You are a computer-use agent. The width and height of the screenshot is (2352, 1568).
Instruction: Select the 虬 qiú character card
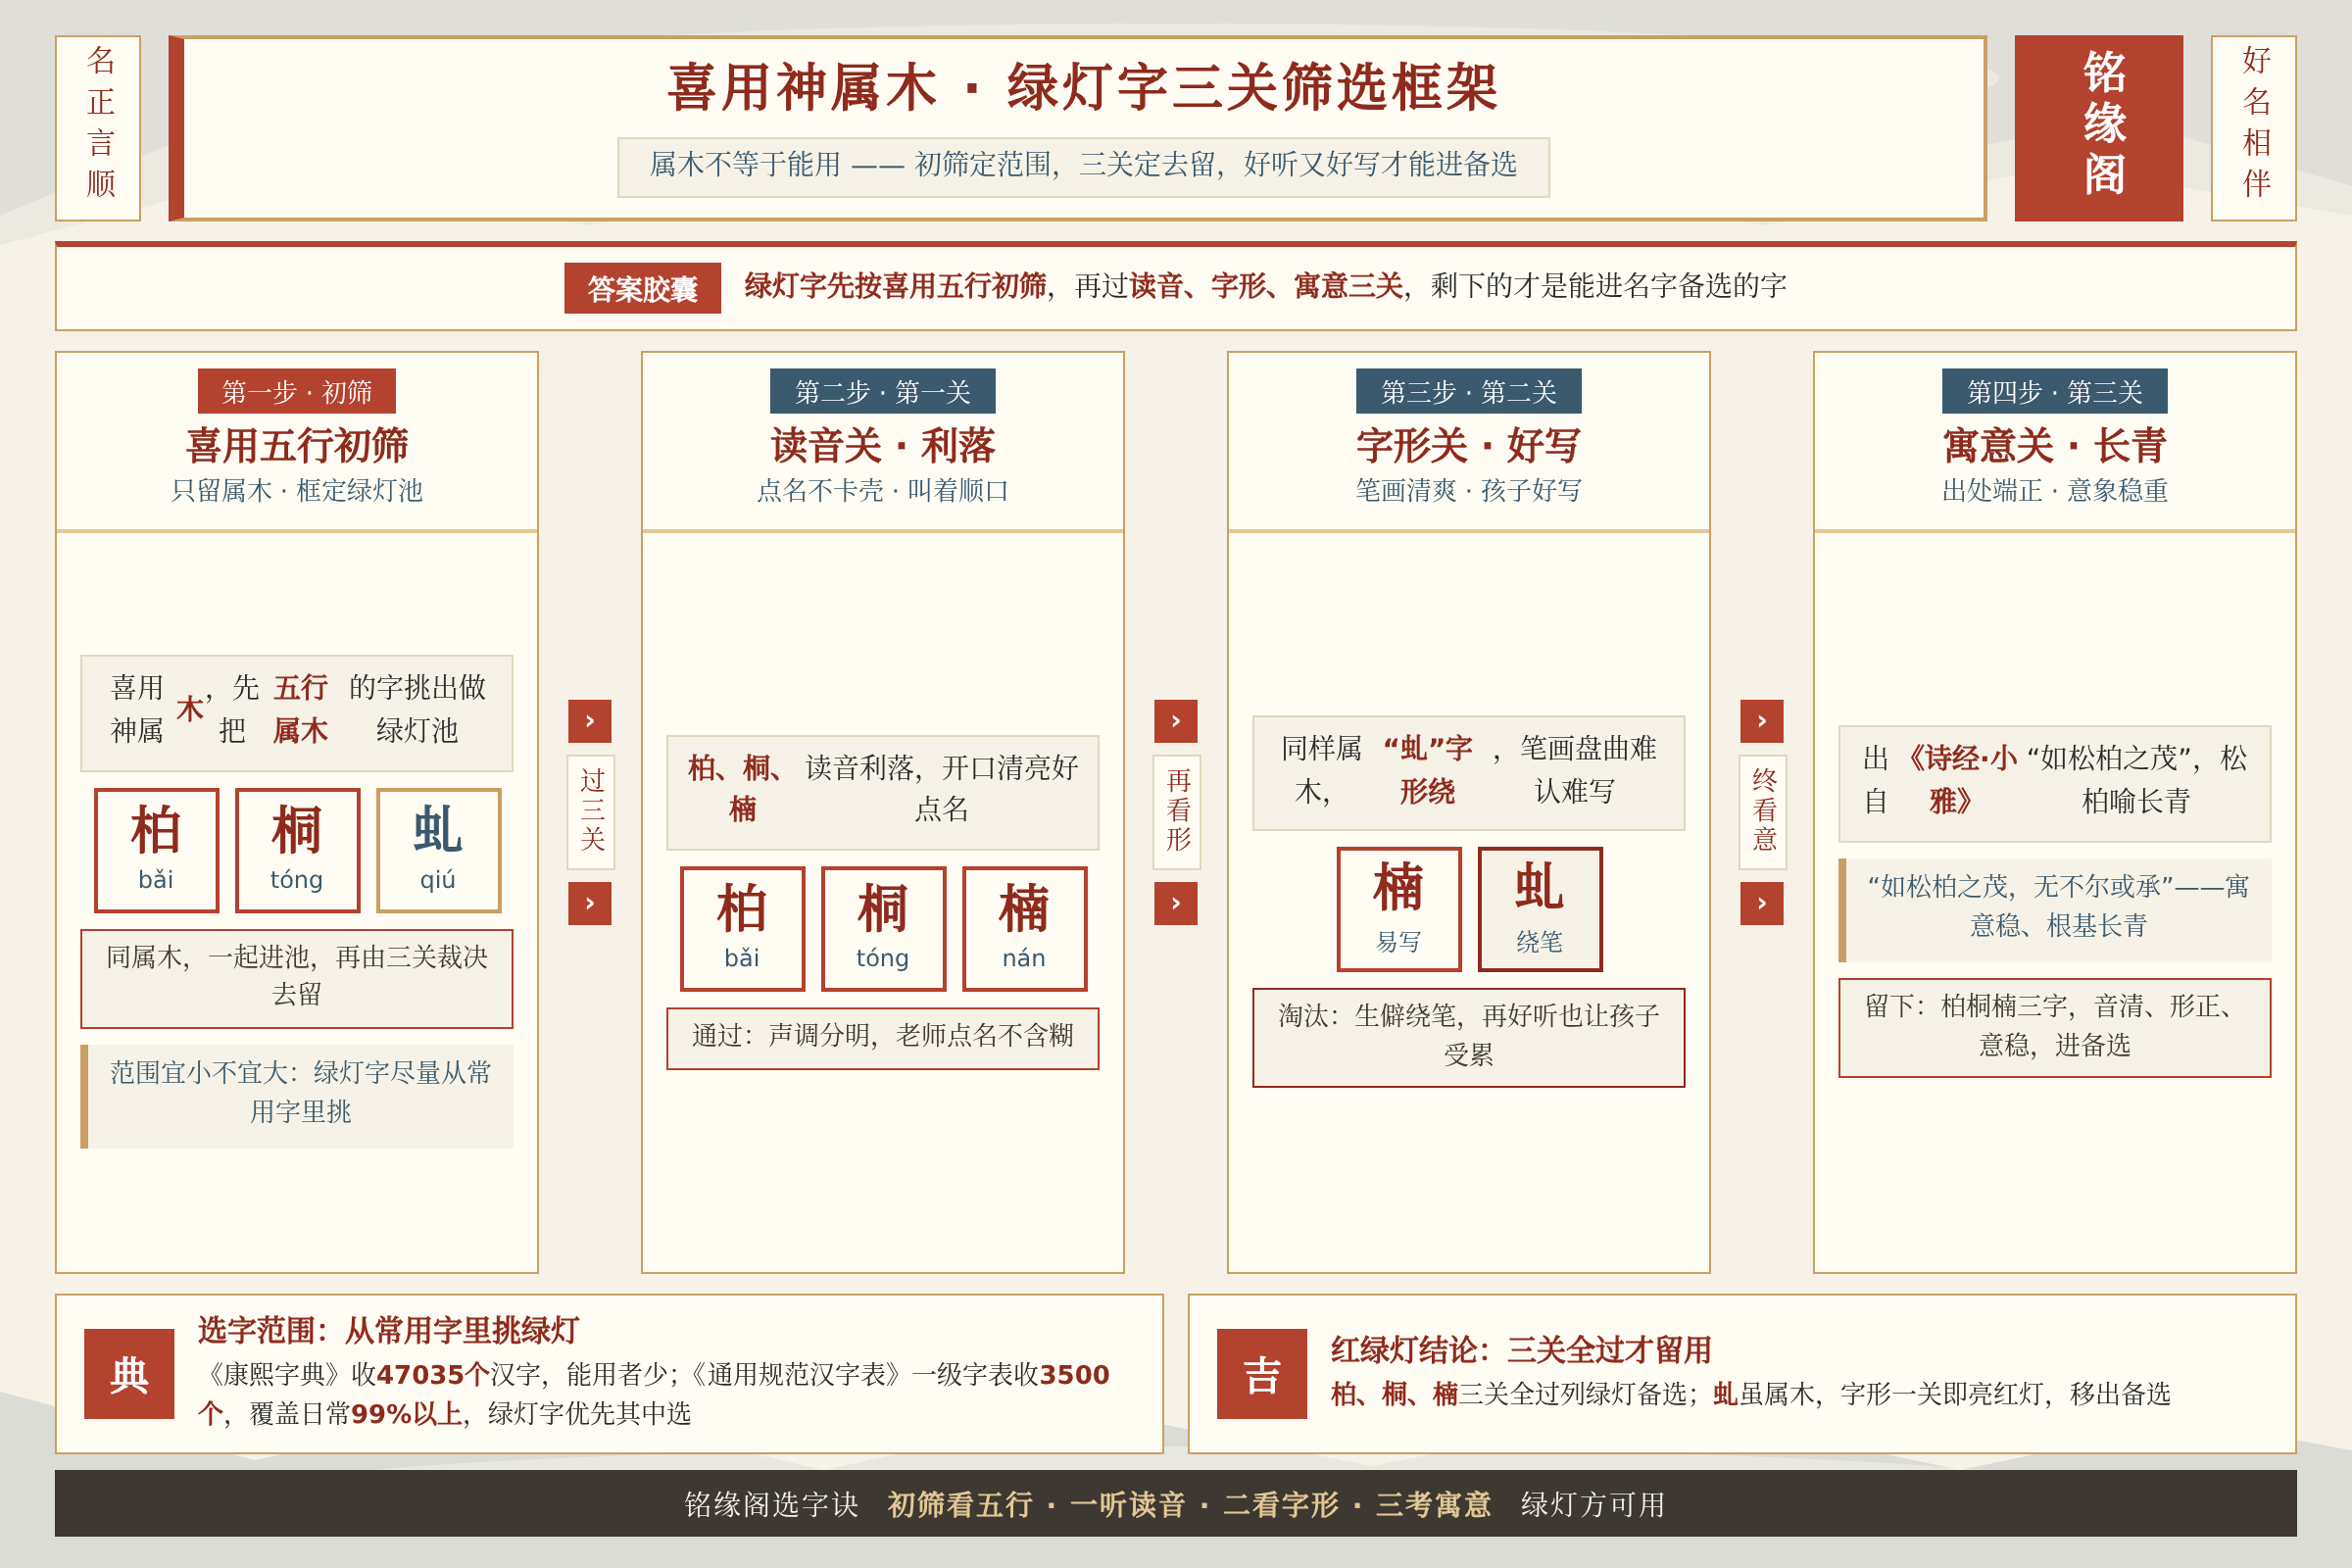tap(438, 850)
